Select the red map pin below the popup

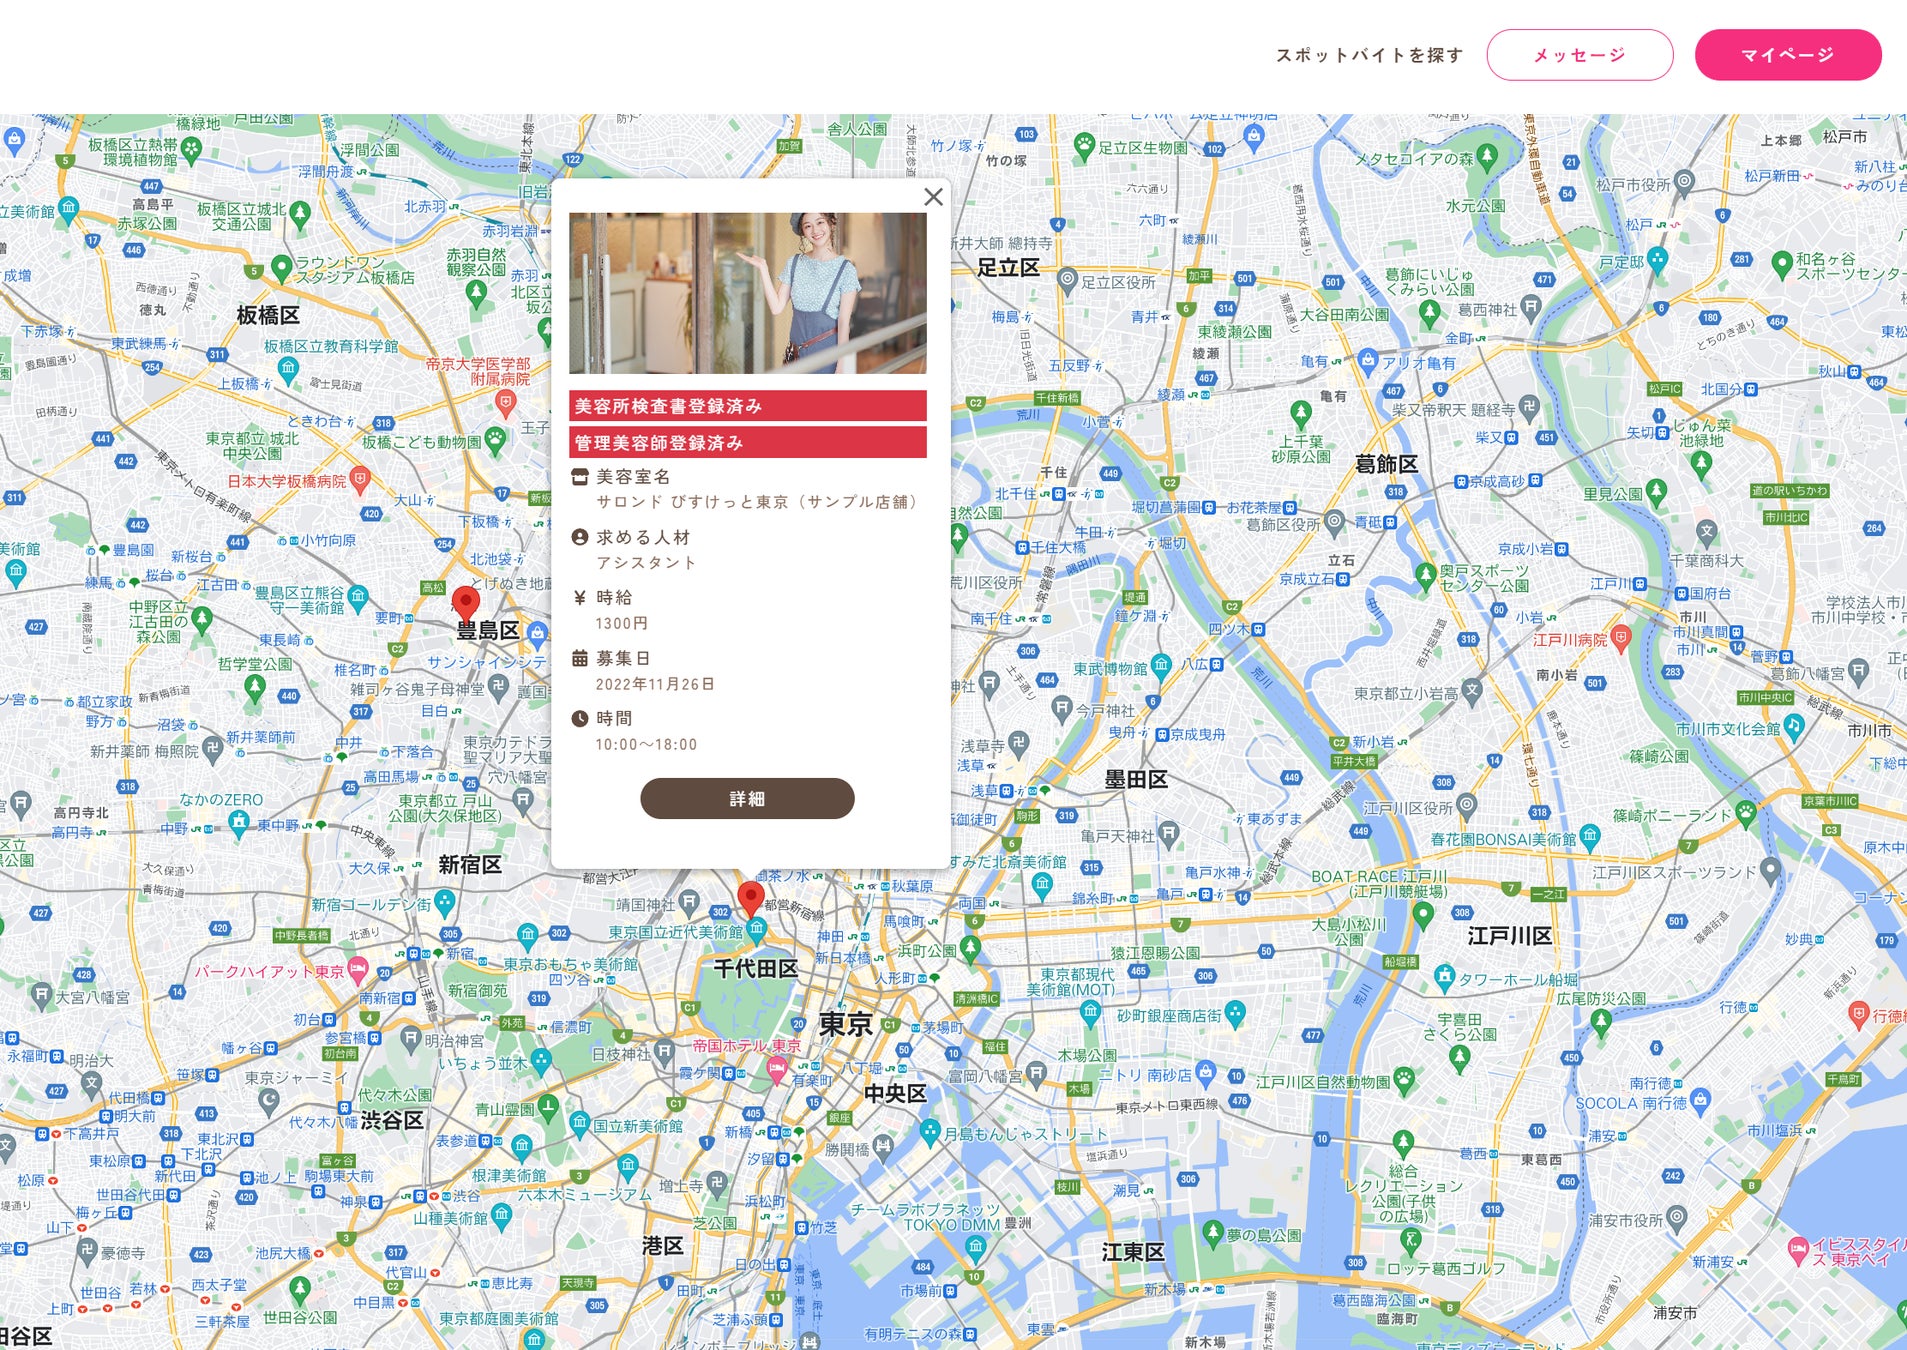750,900
